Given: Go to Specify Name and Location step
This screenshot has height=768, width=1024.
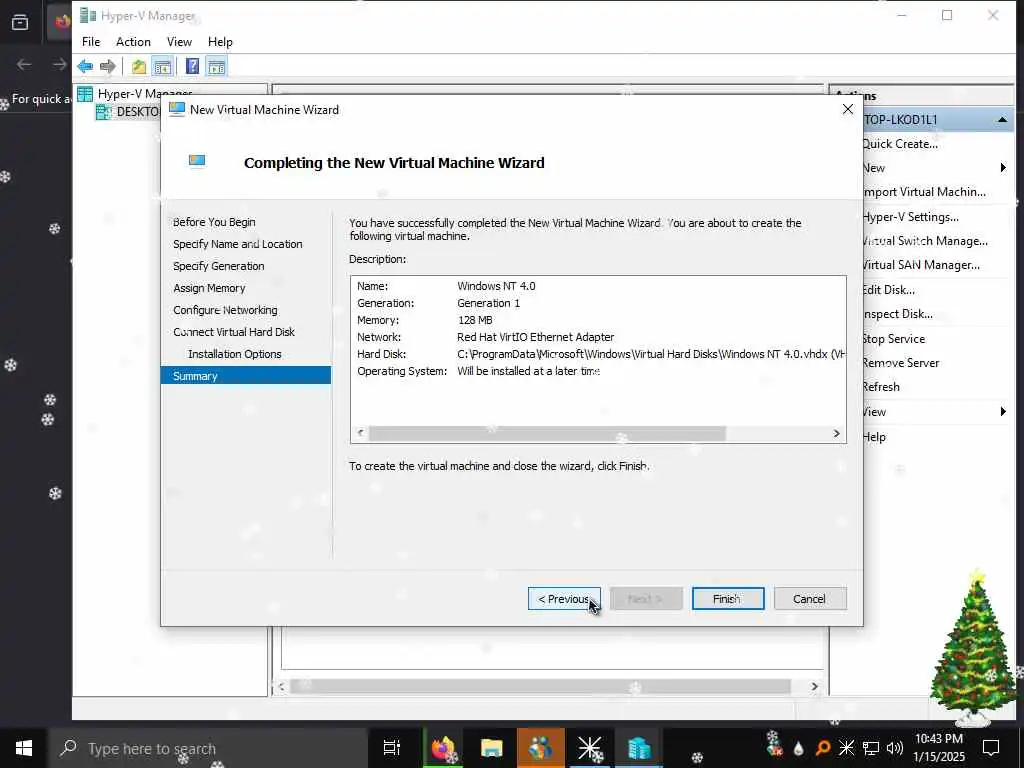Looking at the screenshot, I should pyautogui.click(x=238, y=244).
